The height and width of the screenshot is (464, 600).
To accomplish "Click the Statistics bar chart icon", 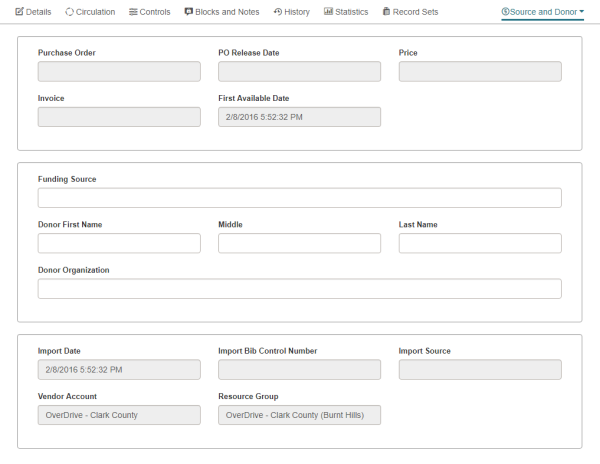I will (328, 12).
